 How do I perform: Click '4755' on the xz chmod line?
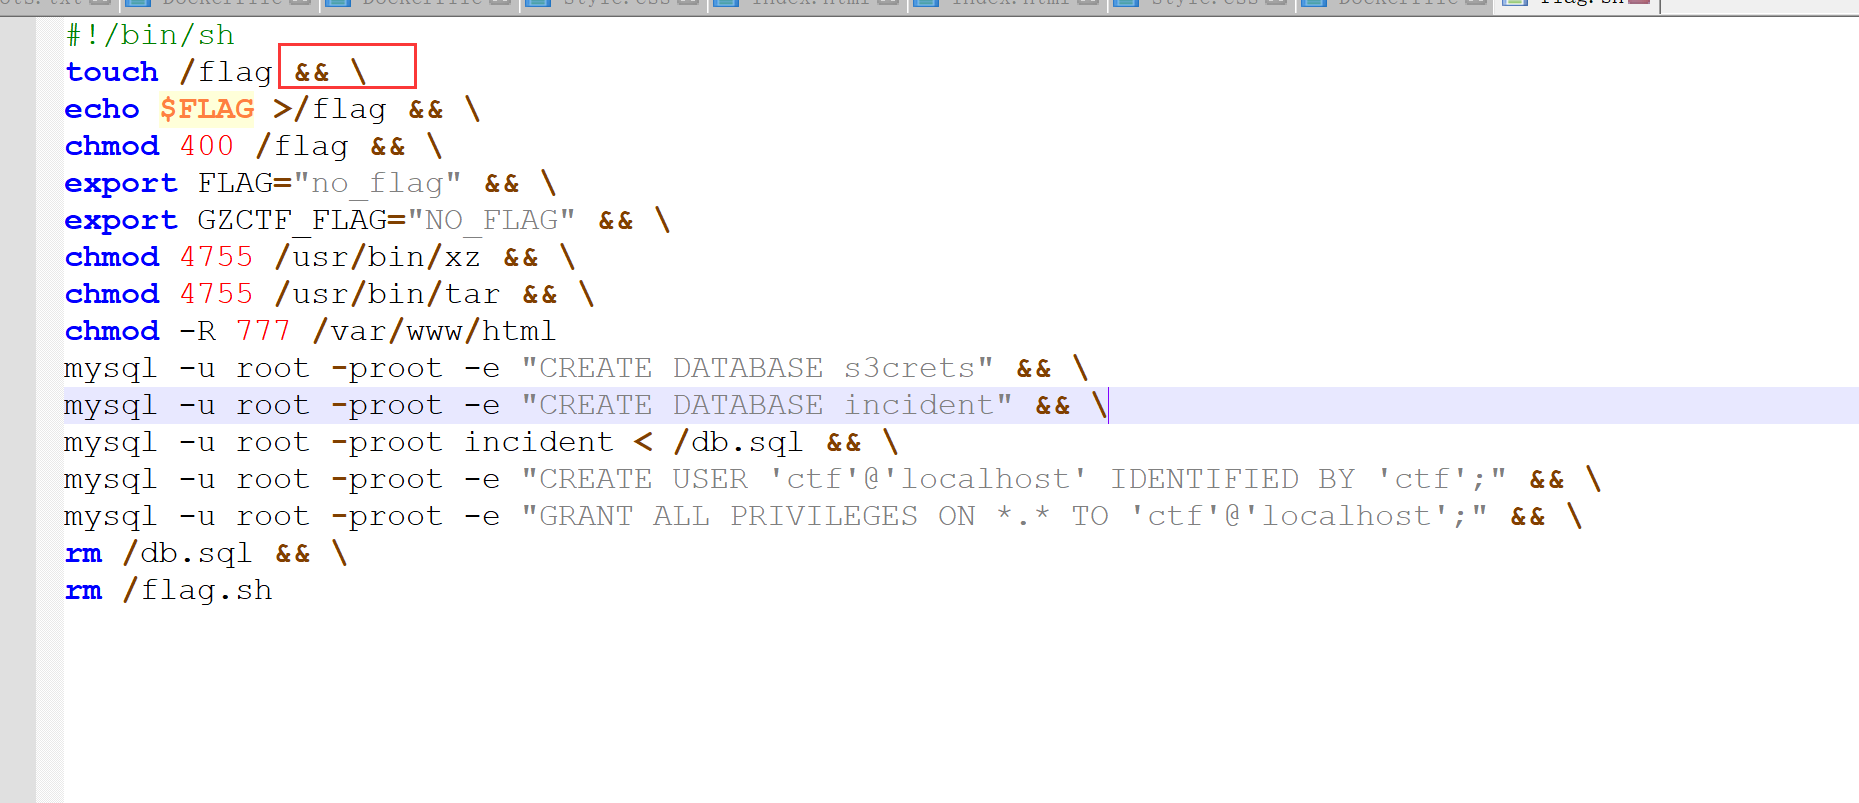click(x=216, y=257)
